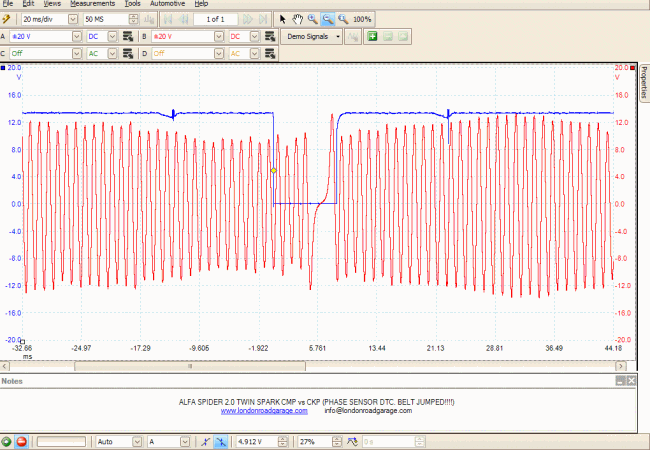Screen dimensions: 650x450
Task: Click the green add measurement icon
Action: coord(371,36)
